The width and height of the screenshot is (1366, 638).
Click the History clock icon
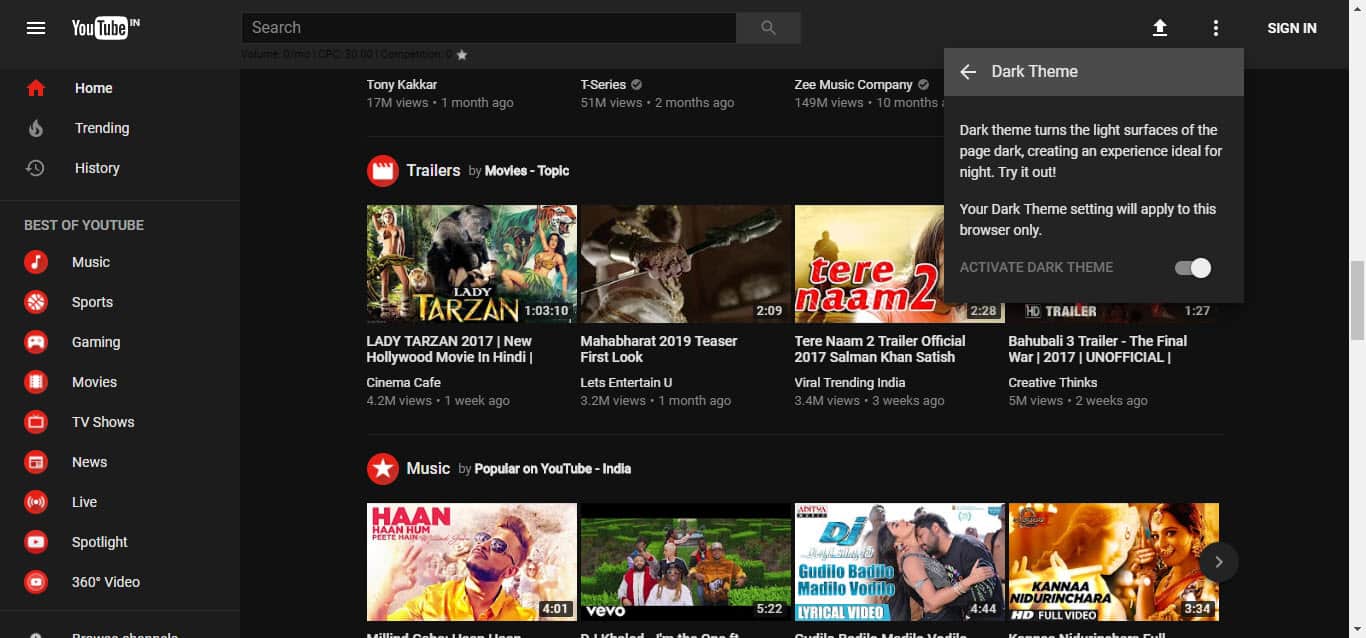point(36,168)
